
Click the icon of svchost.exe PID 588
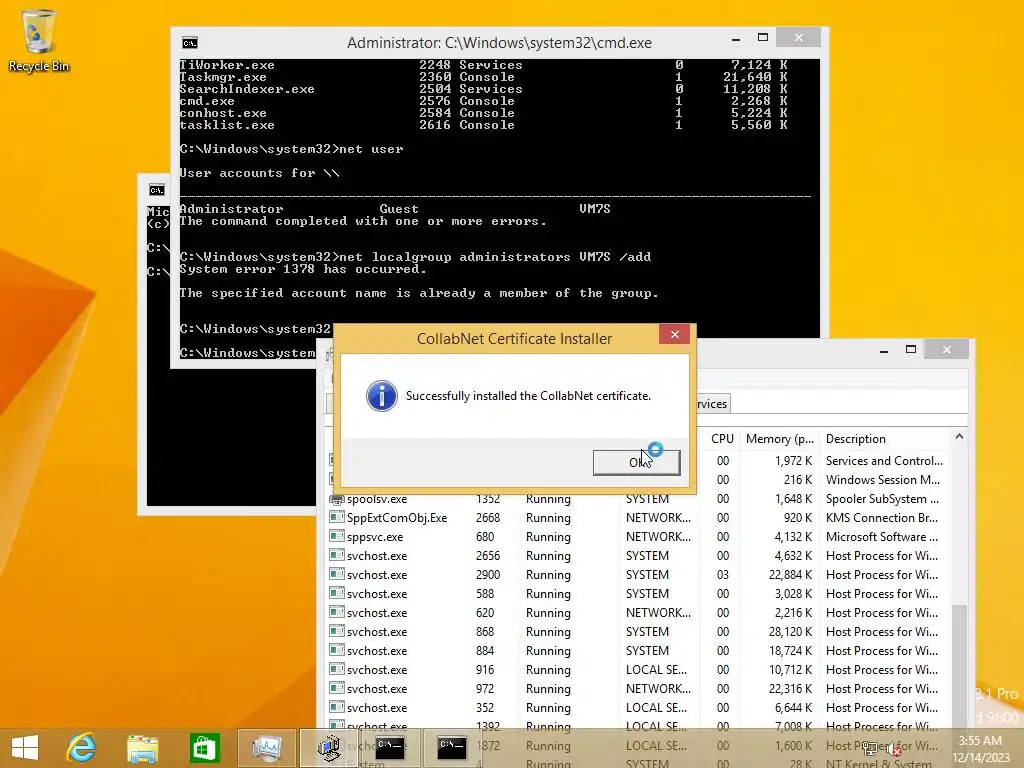337,594
